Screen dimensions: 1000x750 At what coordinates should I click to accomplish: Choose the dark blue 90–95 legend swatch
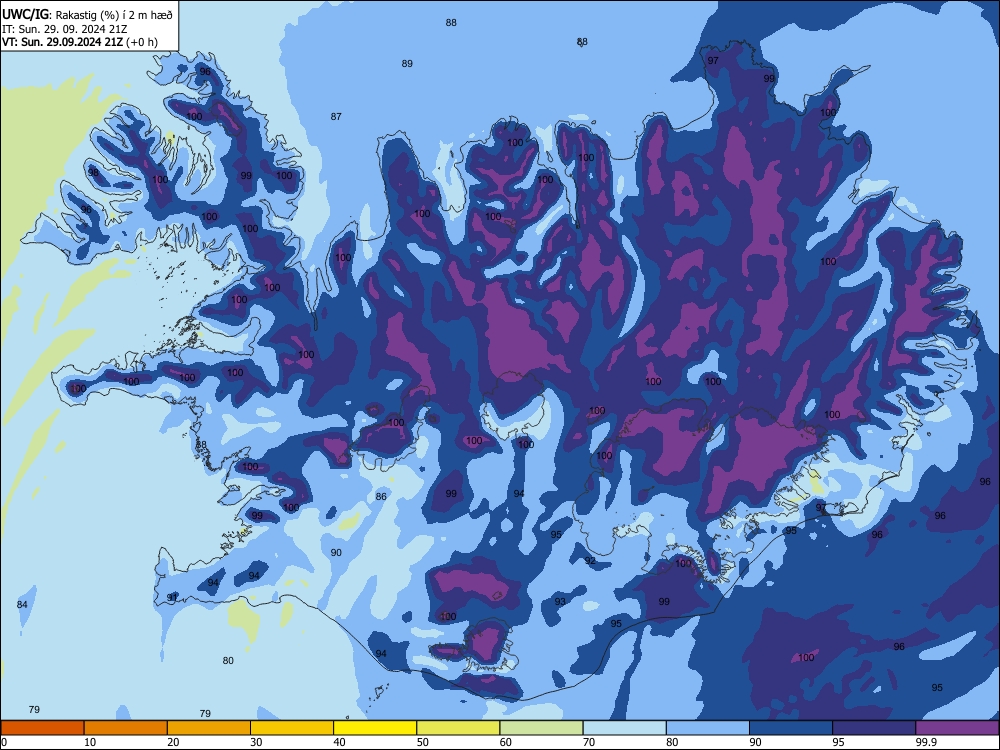791,728
